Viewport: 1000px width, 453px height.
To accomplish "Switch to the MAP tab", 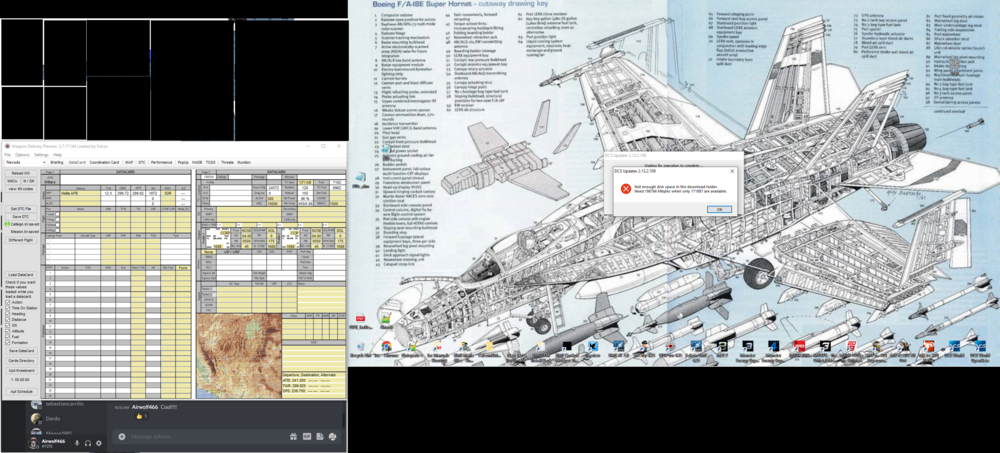I will tap(129, 163).
